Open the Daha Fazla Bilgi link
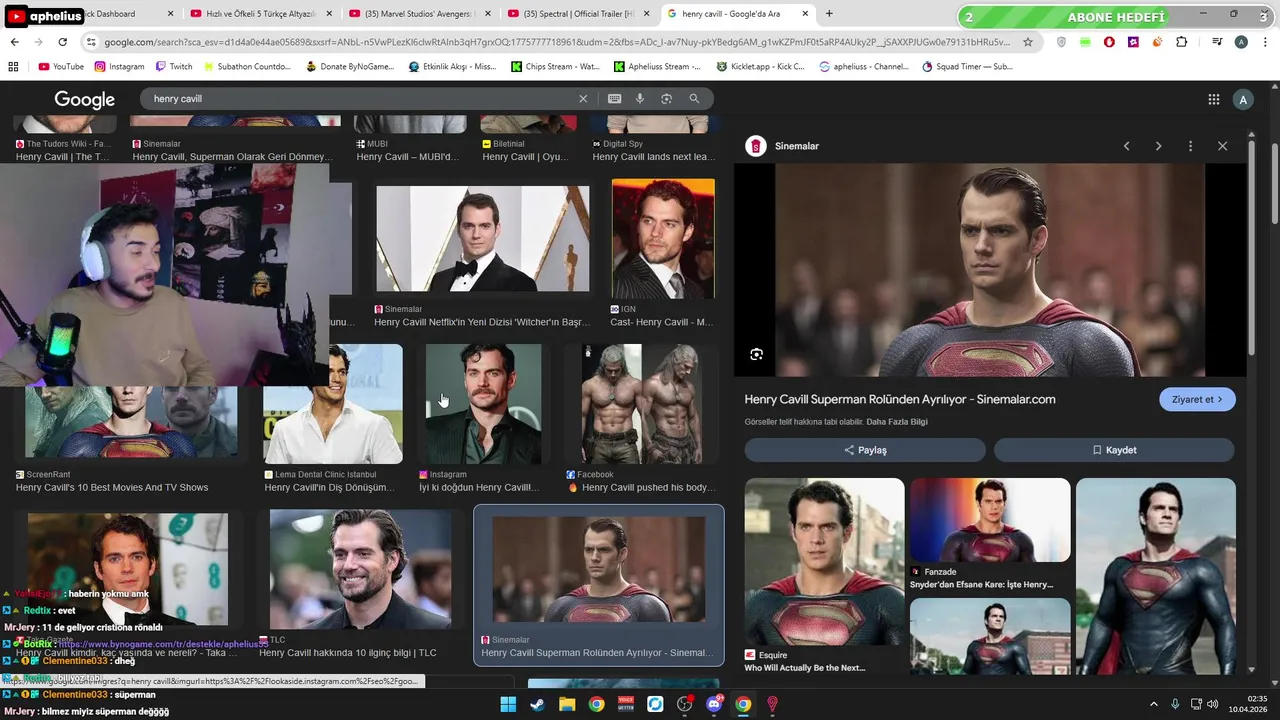 click(x=897, y=422)
